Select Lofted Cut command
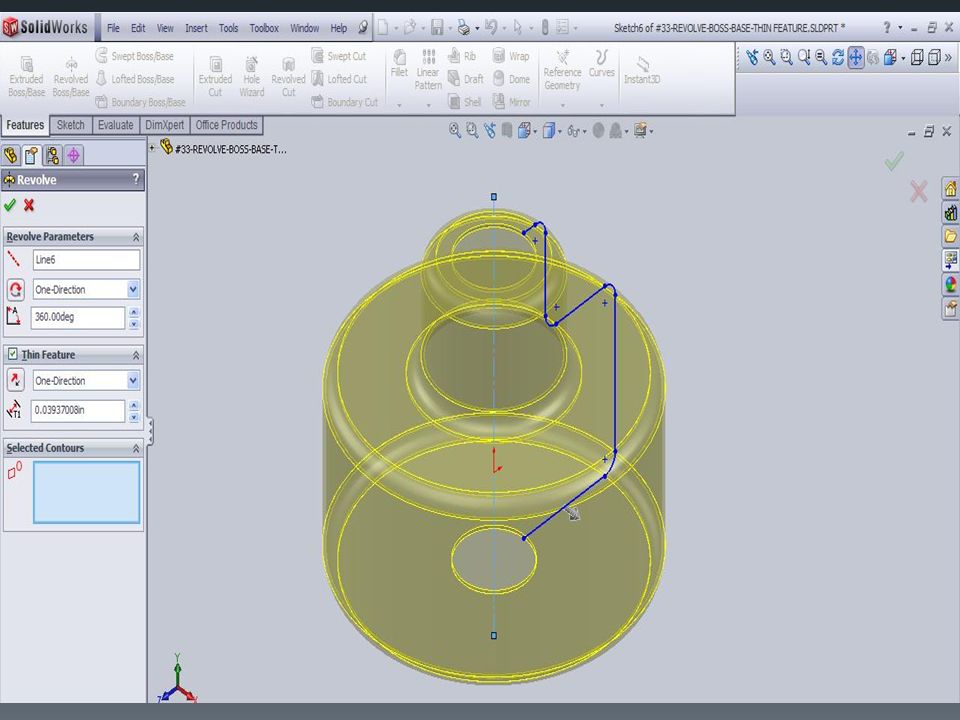Image resolution: width=960 pixels, height=720 pixels. coord(339,79)
